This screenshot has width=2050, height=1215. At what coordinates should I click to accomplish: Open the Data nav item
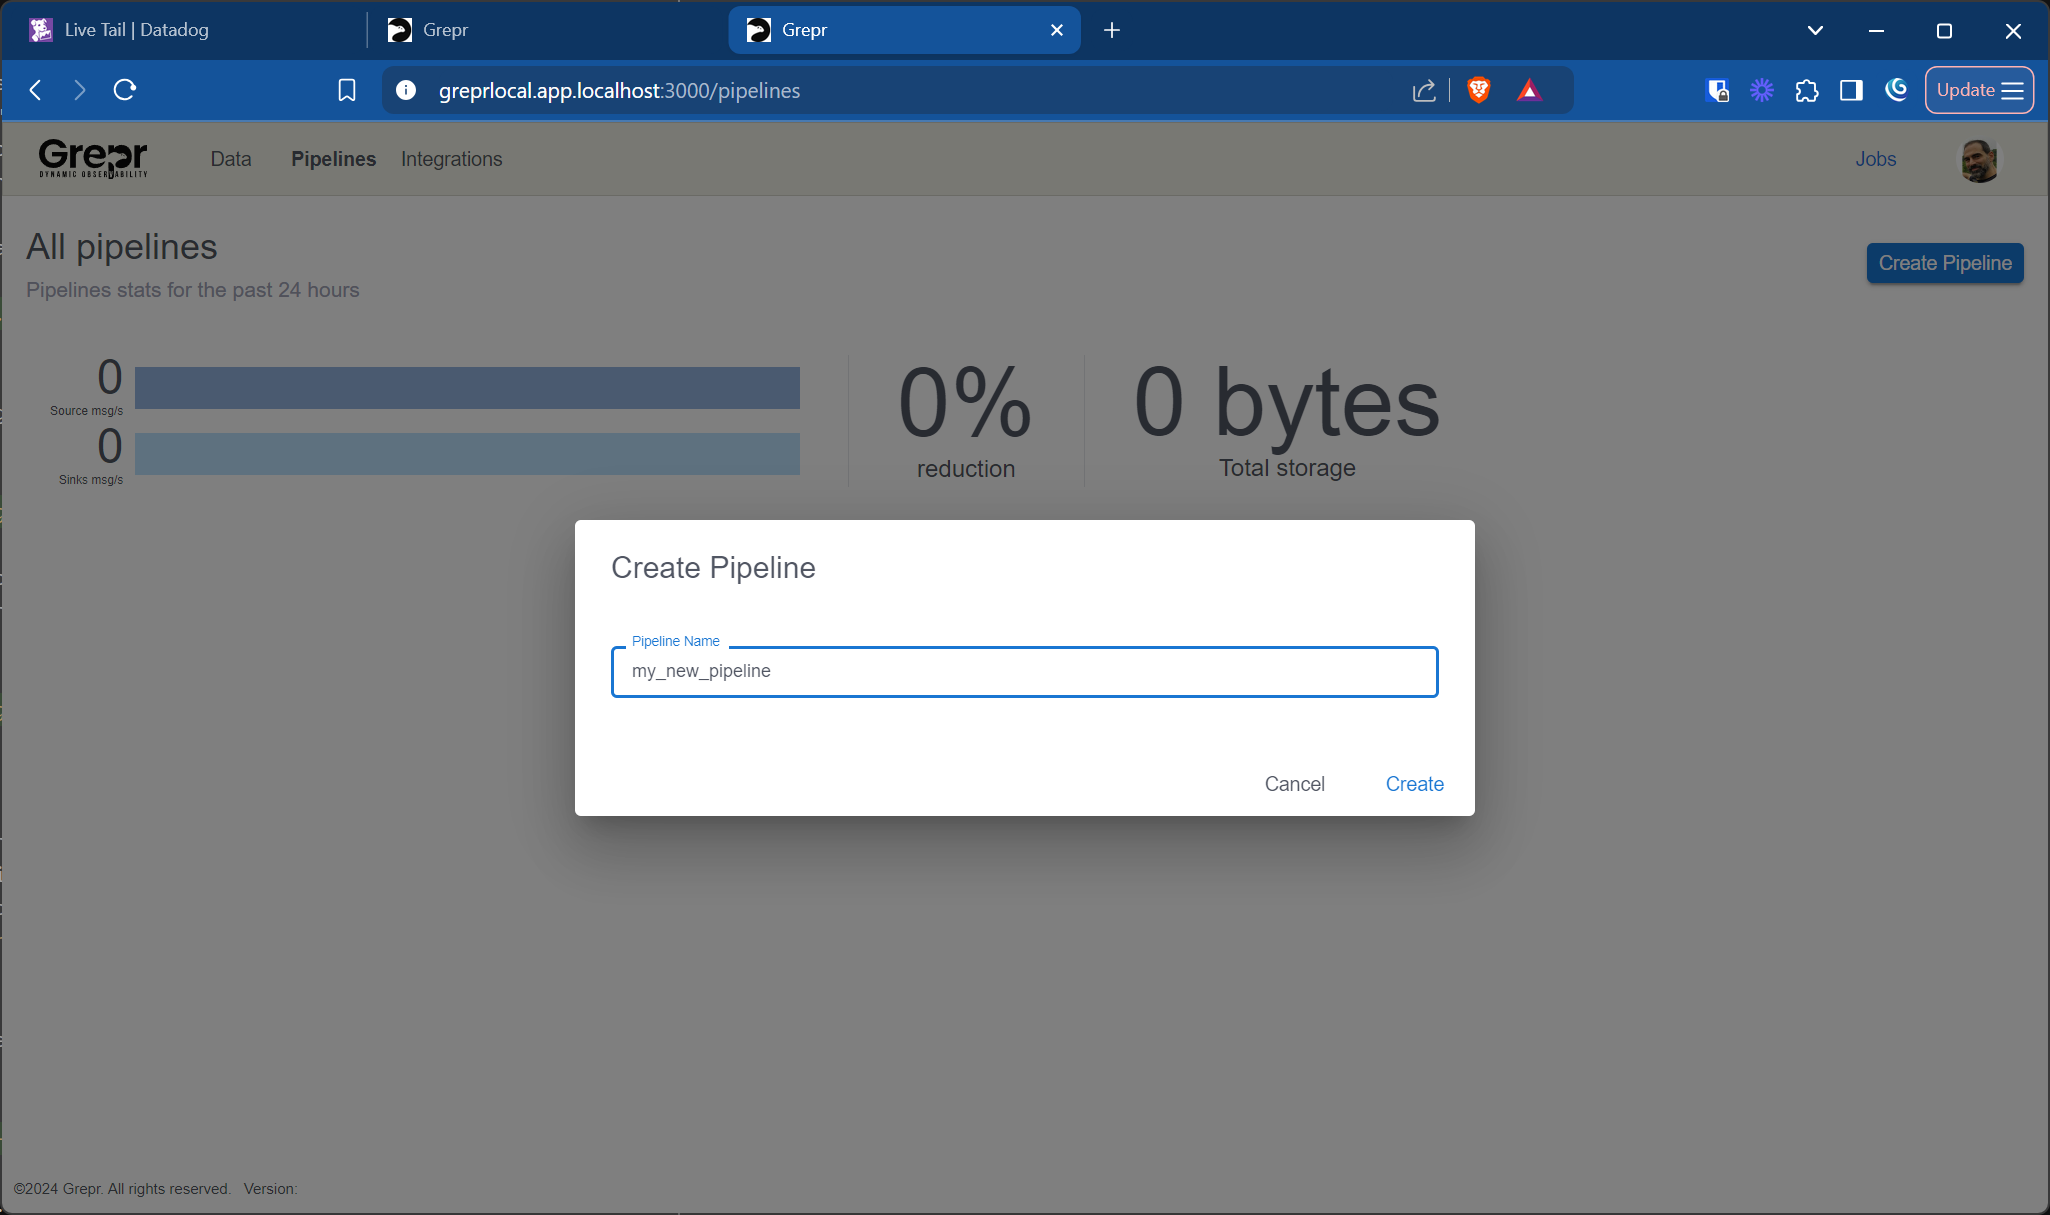231,159
